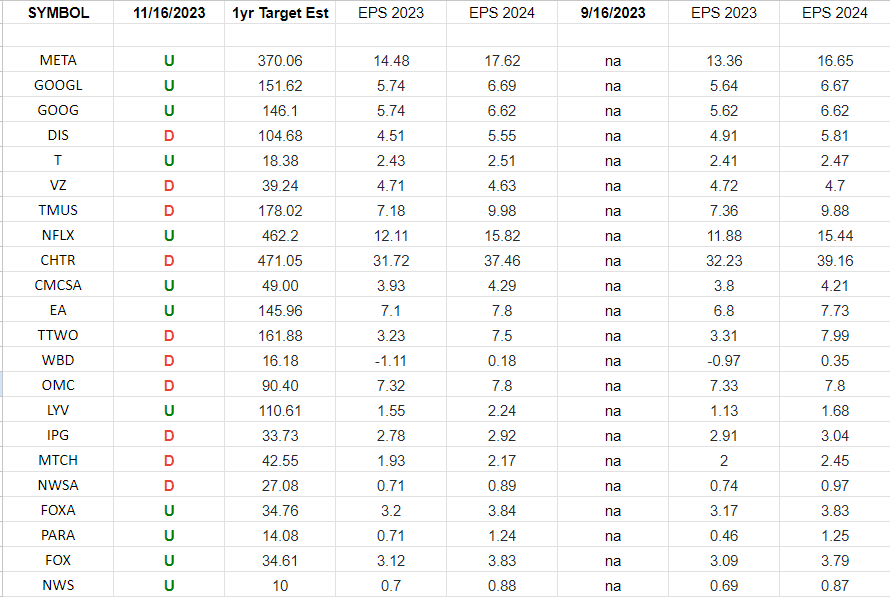
Task: Click the 11/16/2023 column header
Action: pyautogui.click(x=169, y=12)
